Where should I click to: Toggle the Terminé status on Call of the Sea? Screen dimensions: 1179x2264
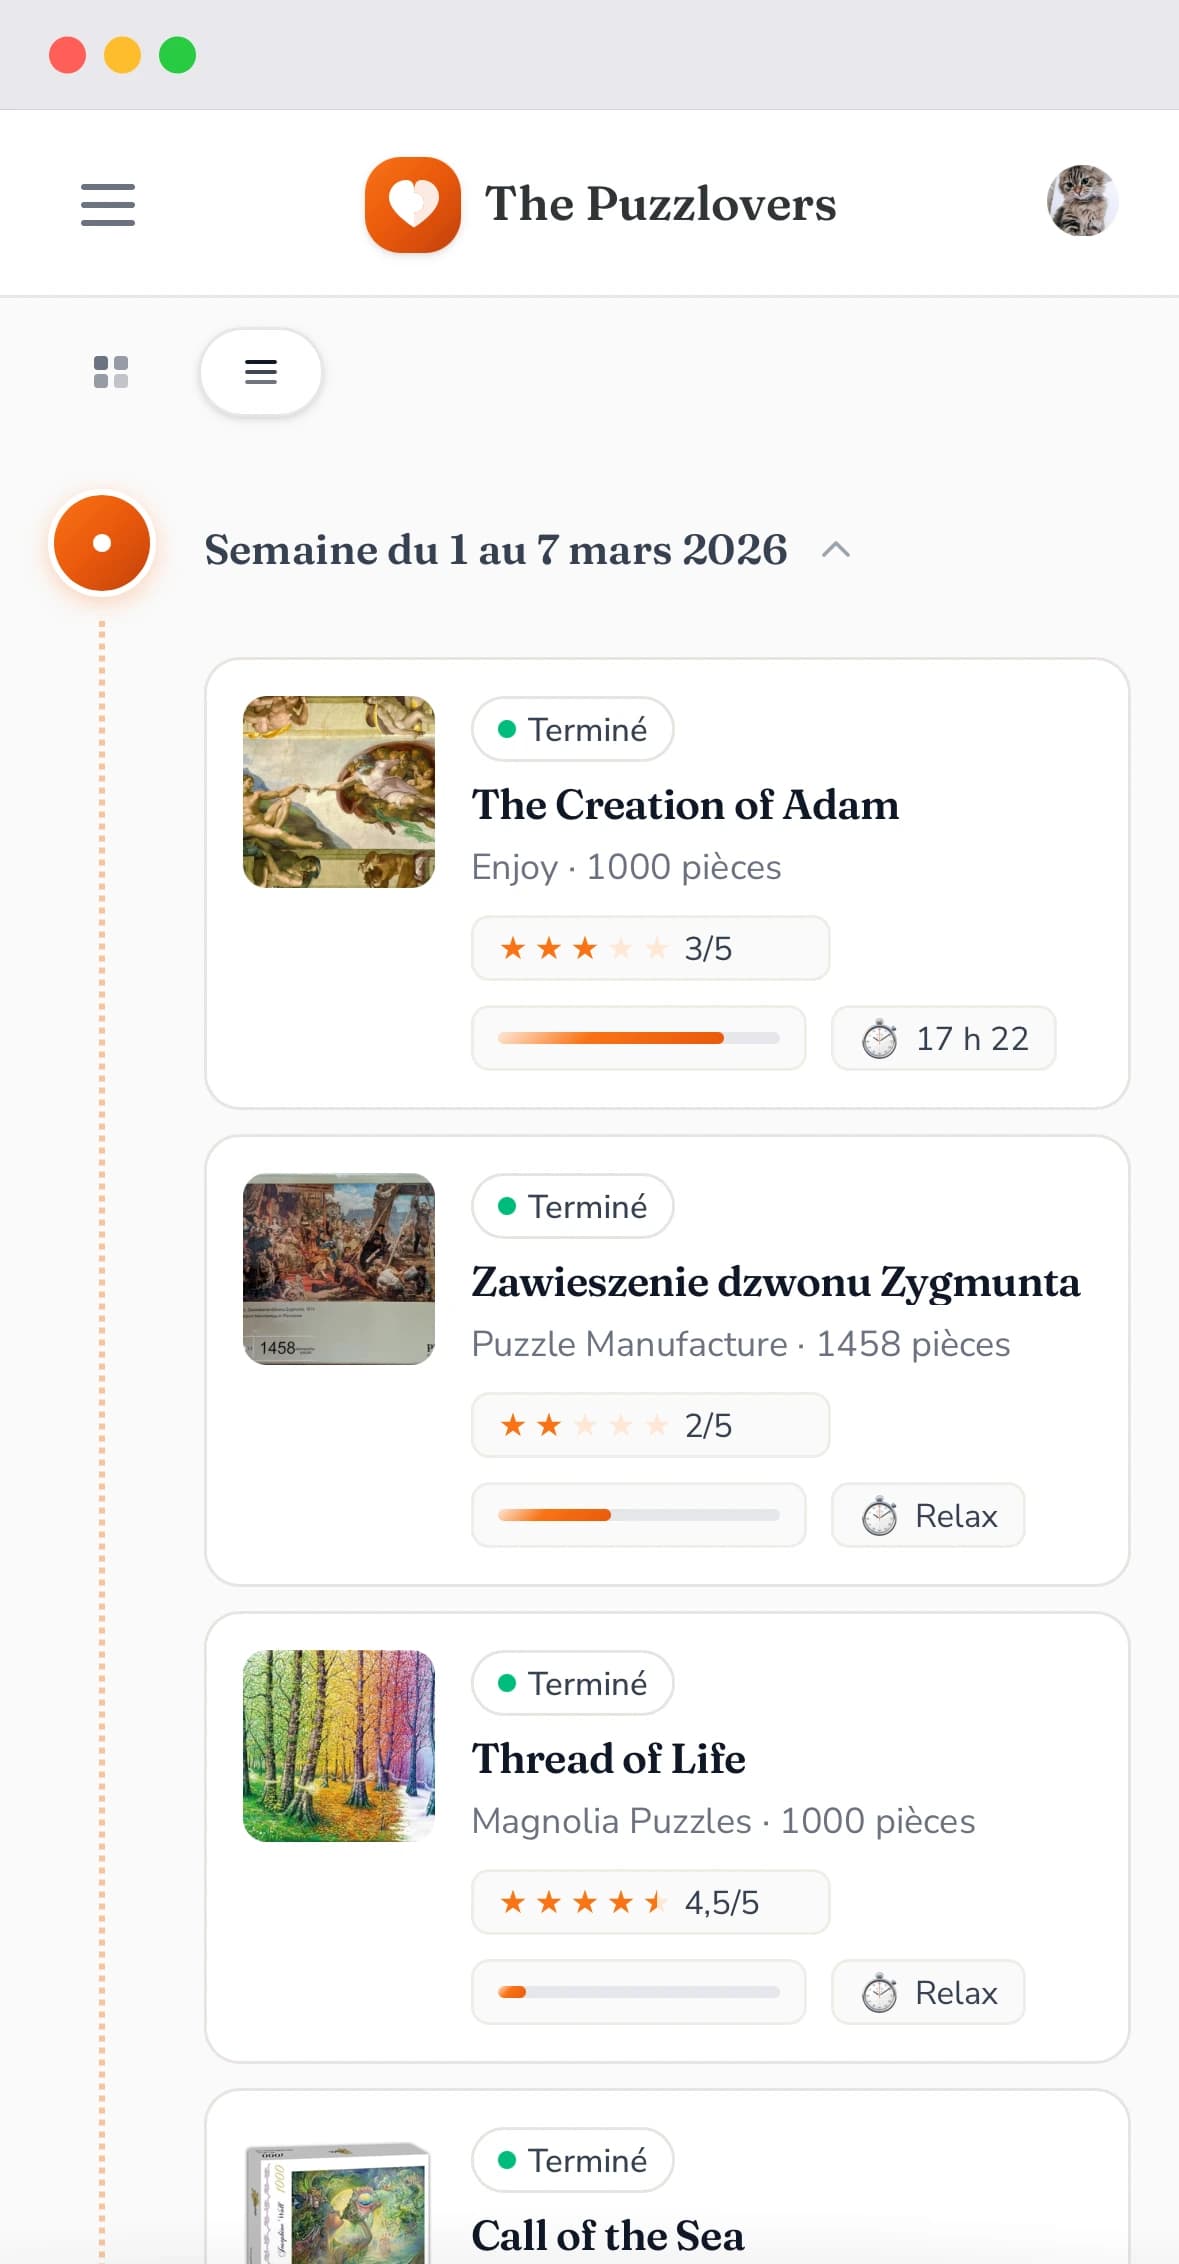coord(571,2161)
